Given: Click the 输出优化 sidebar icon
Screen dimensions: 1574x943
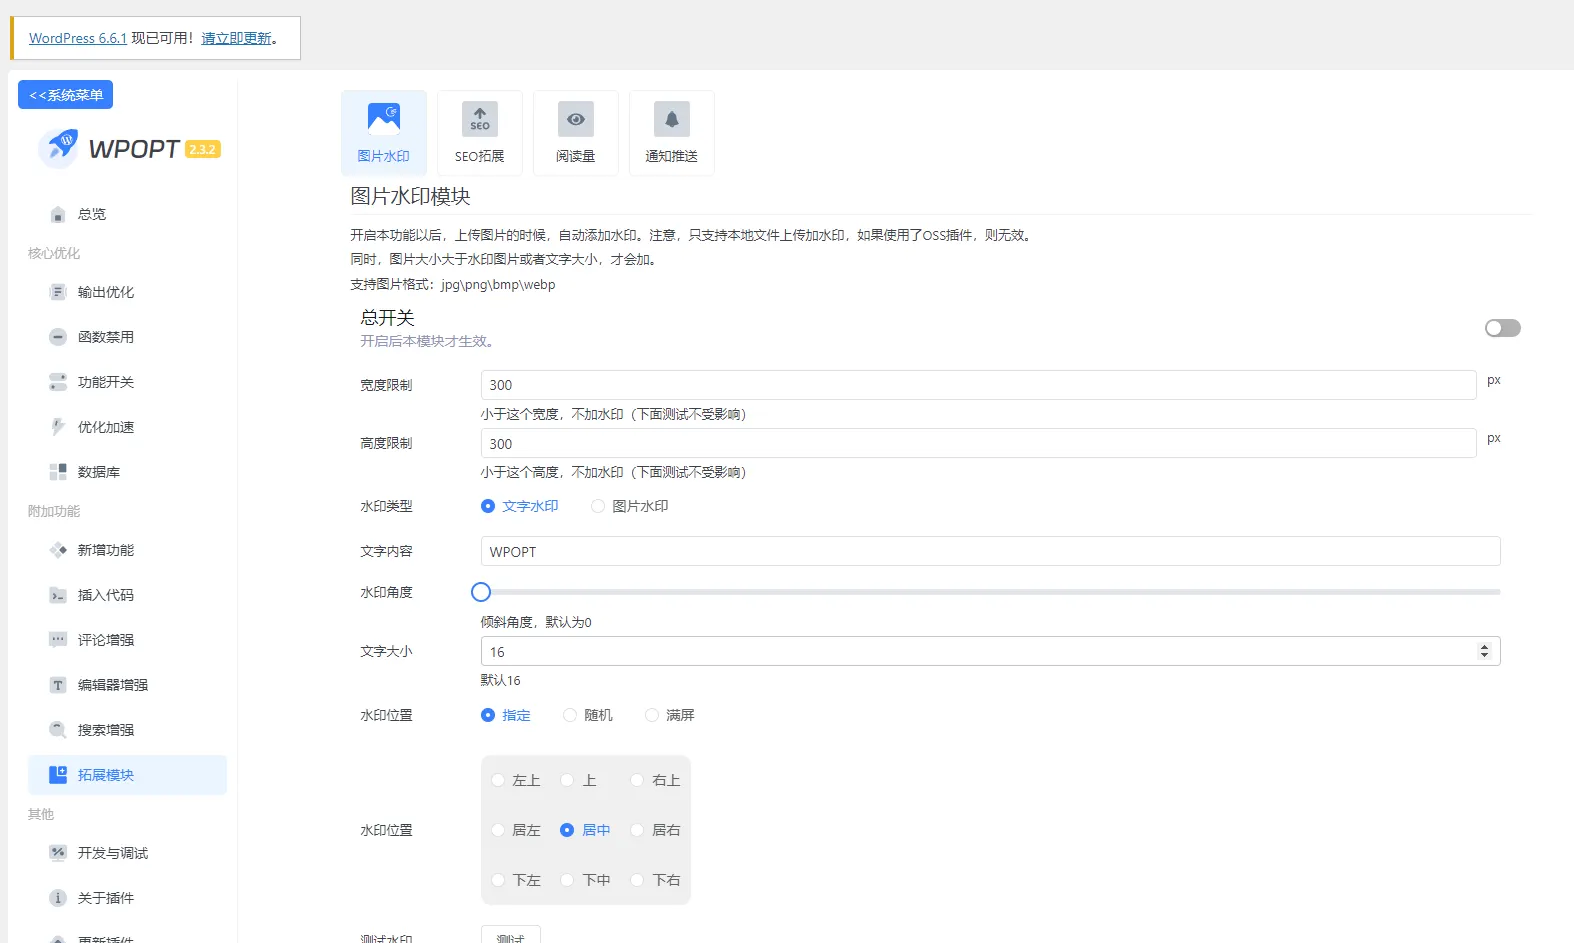Looking at the screenshot, I should pyautogui.click(x=58, y=292).
